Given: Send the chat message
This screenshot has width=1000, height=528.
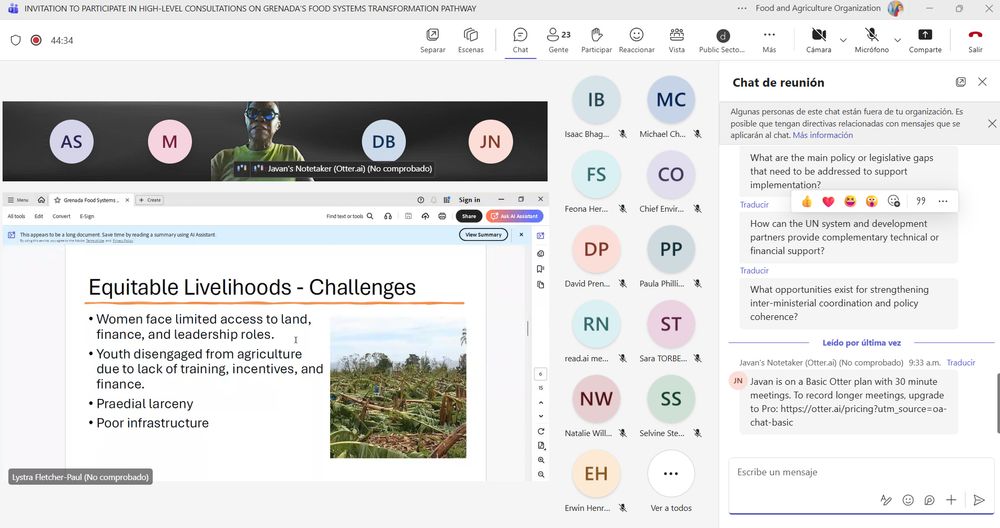Looking at the screenshot, I should 979,500.
